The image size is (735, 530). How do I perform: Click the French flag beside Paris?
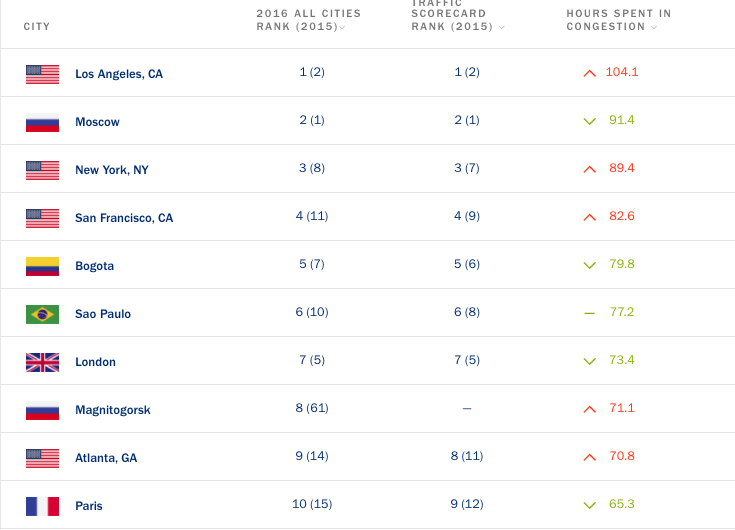click(x=42, y=506)
